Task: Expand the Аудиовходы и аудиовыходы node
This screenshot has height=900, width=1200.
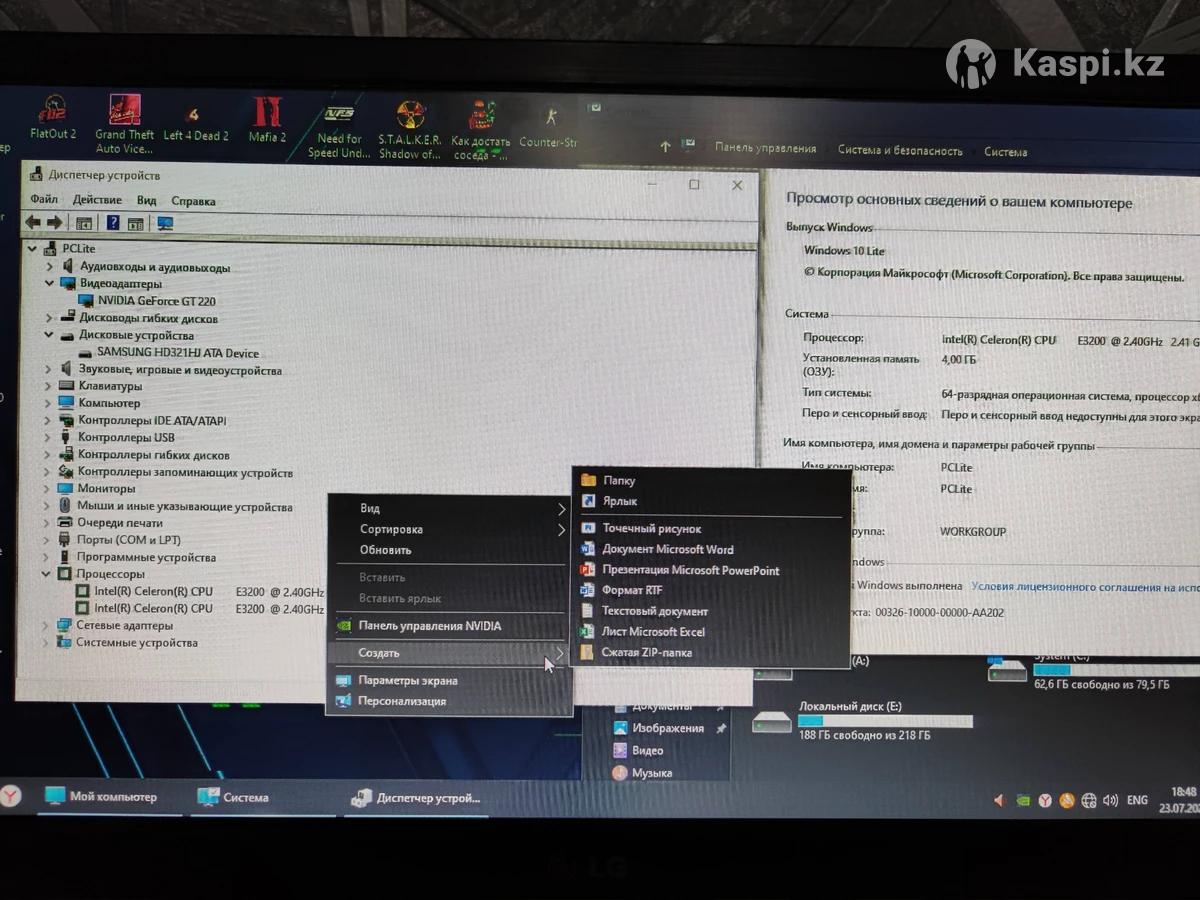Action: tap(49, 267)
